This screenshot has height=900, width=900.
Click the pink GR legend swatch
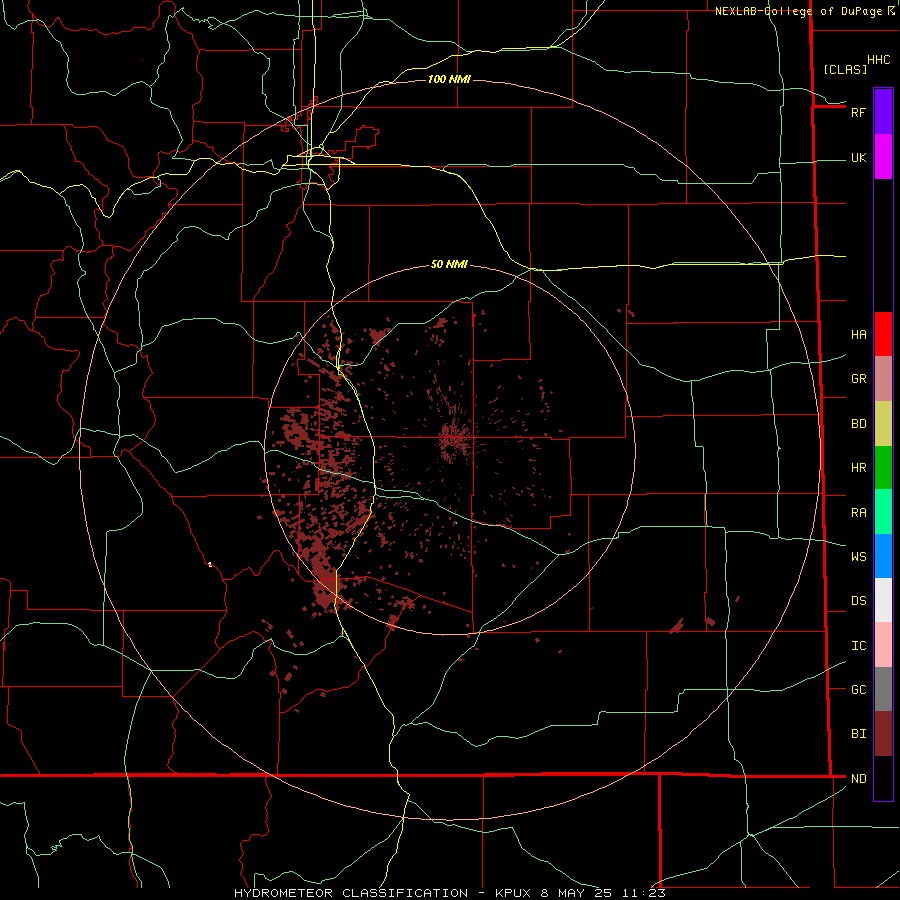(883, 379)
